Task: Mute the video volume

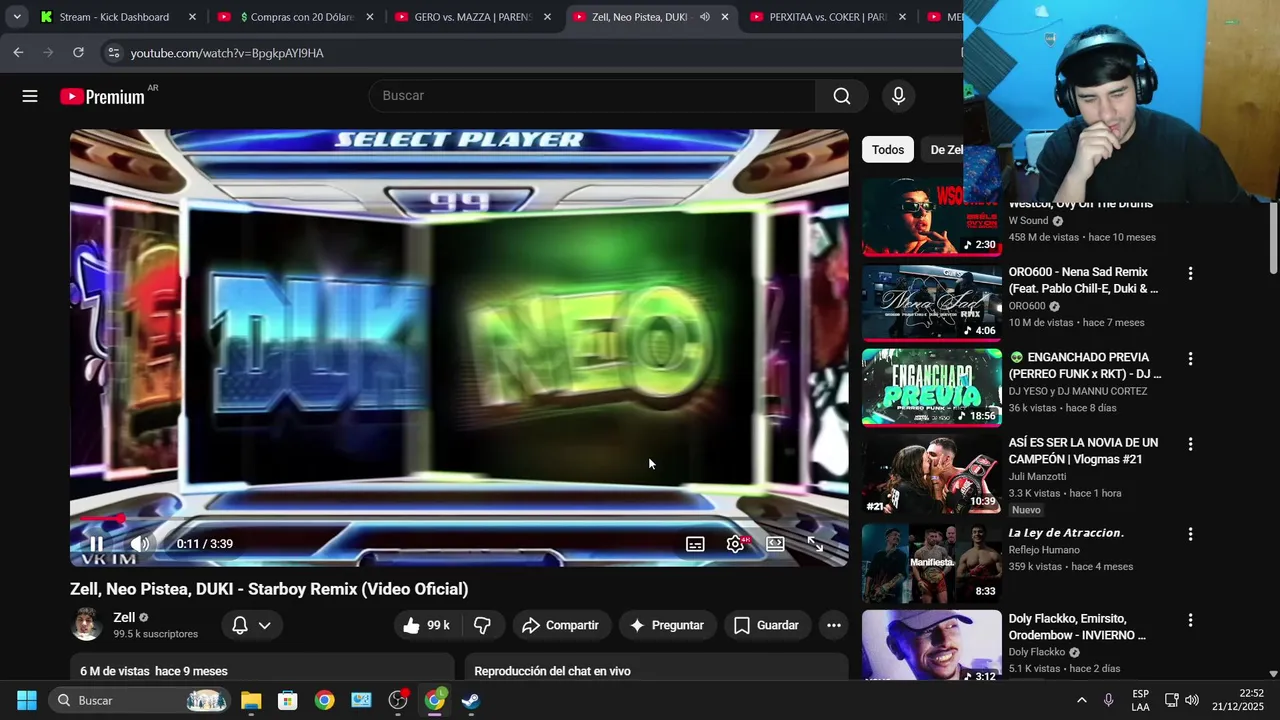Action: click(140, 544)
